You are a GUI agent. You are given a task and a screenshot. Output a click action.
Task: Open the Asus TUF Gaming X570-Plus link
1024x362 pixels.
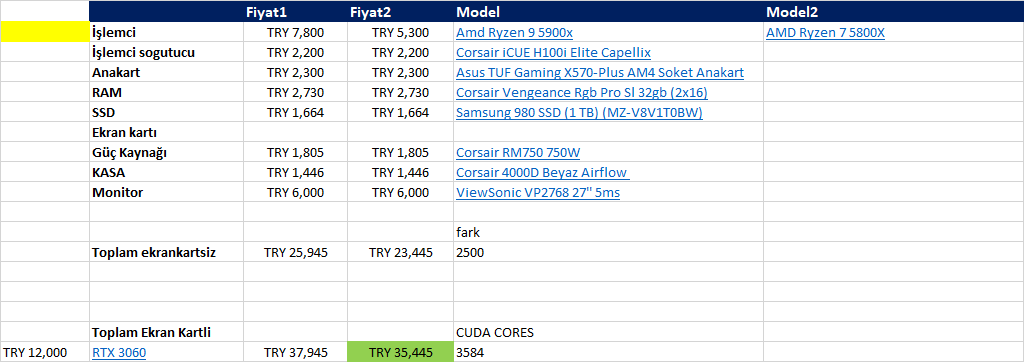(600, 73)
